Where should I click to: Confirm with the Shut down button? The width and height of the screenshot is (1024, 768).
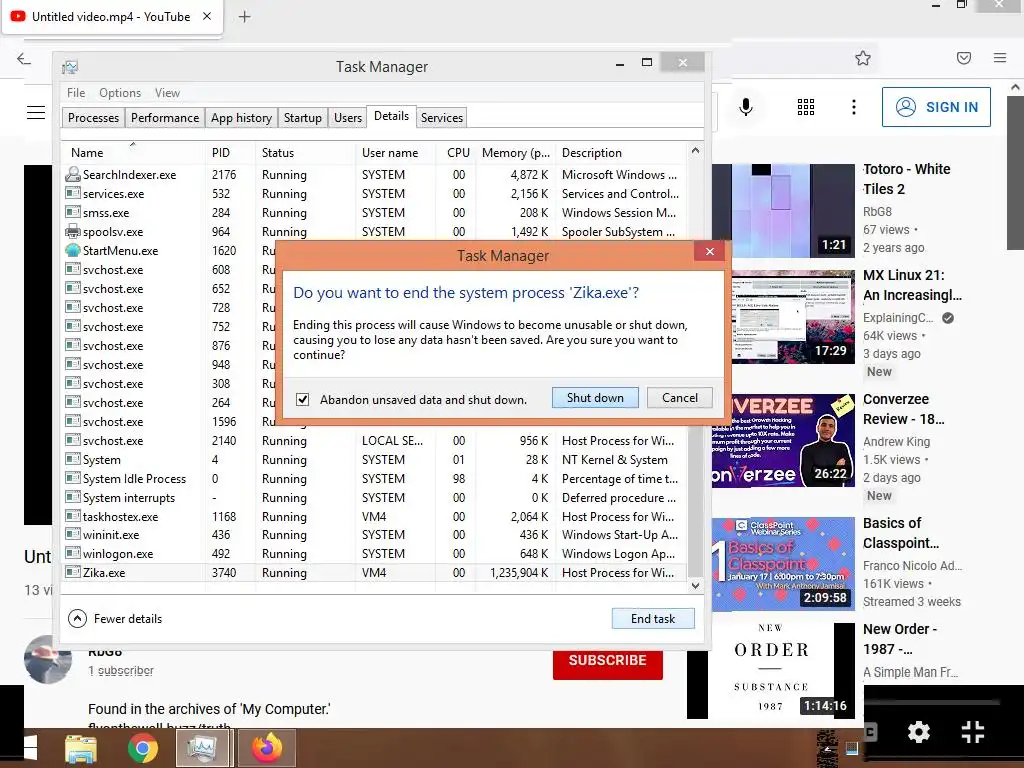coord(595,398)
